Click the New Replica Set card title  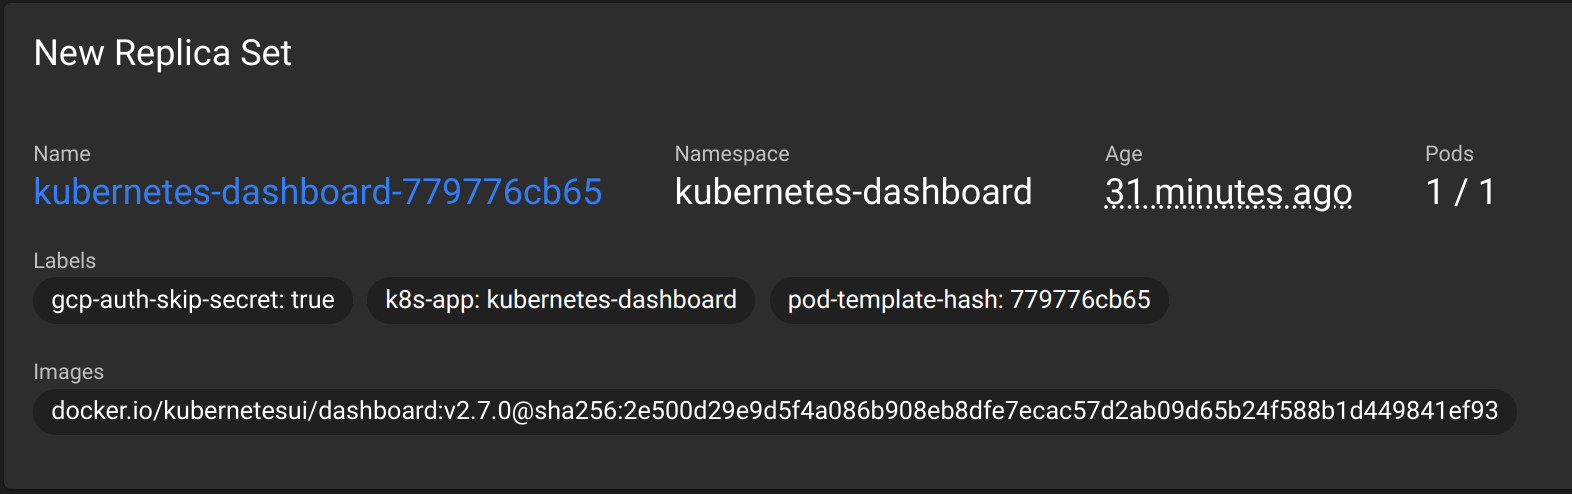click(163, 53)
